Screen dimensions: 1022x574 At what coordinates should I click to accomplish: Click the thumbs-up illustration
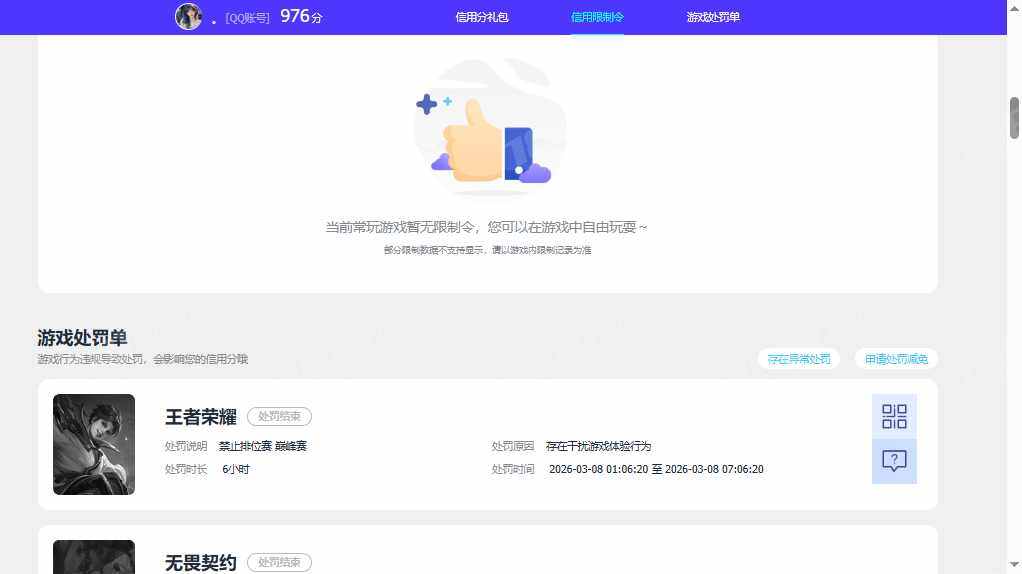point(489,128)
